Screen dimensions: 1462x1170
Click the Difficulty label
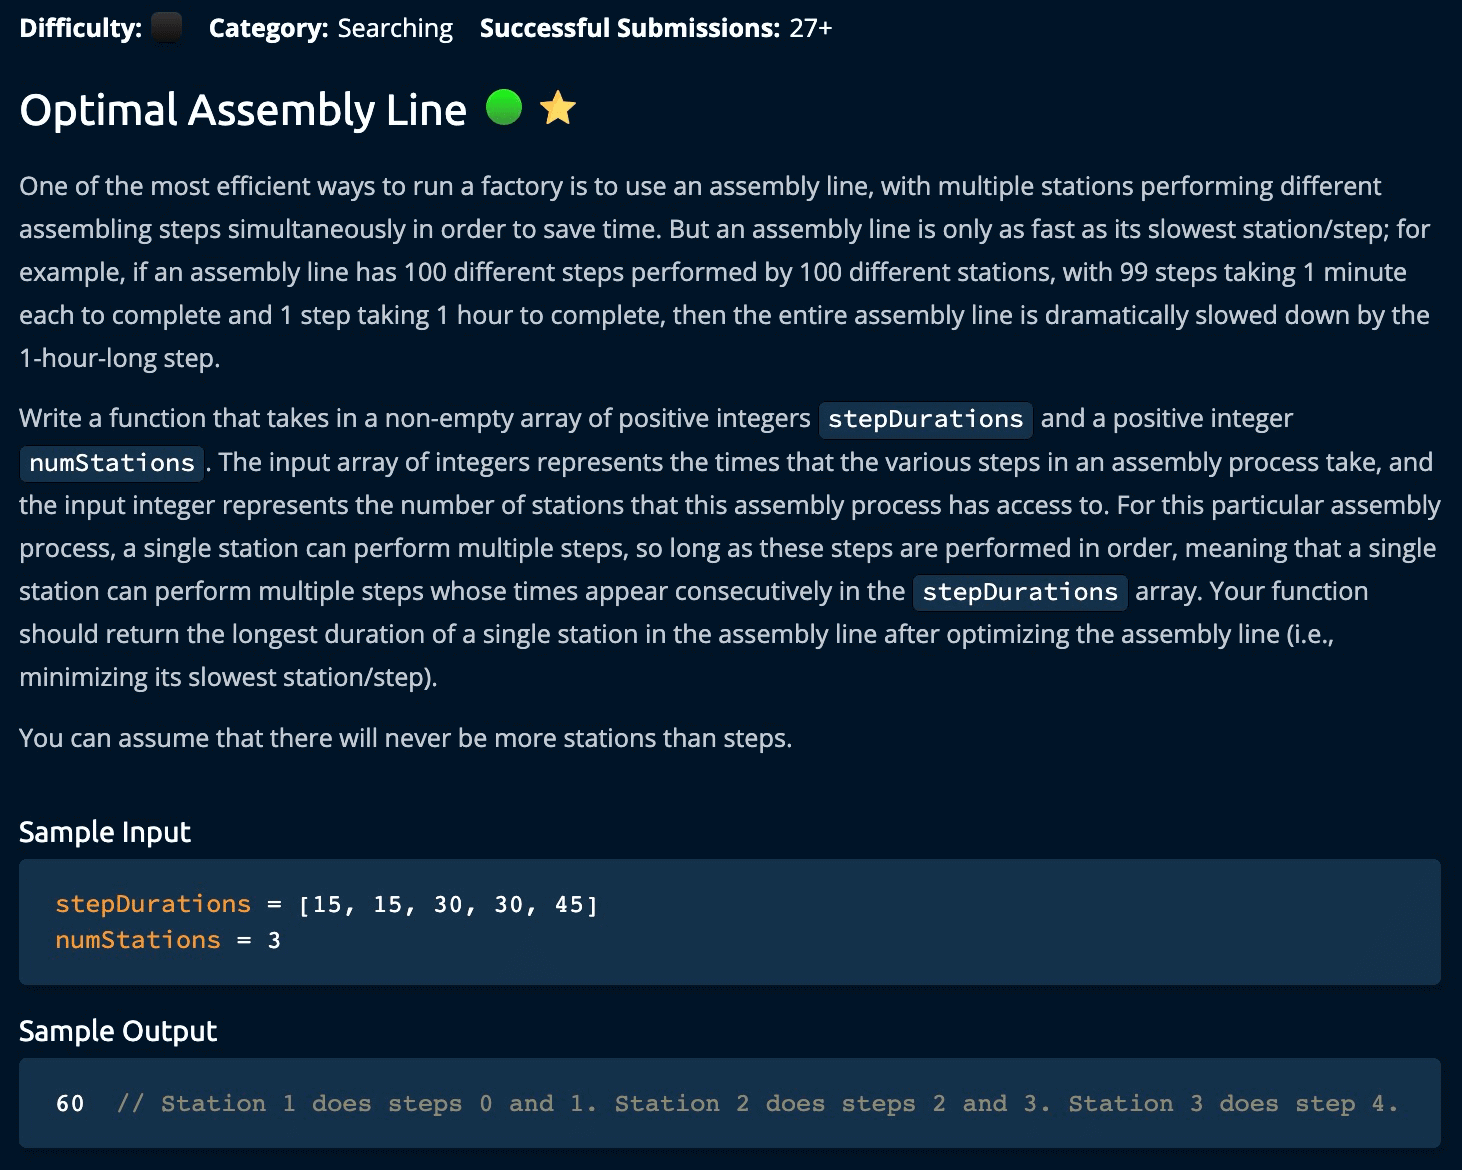pyautogui.click(x=80, y=28)
